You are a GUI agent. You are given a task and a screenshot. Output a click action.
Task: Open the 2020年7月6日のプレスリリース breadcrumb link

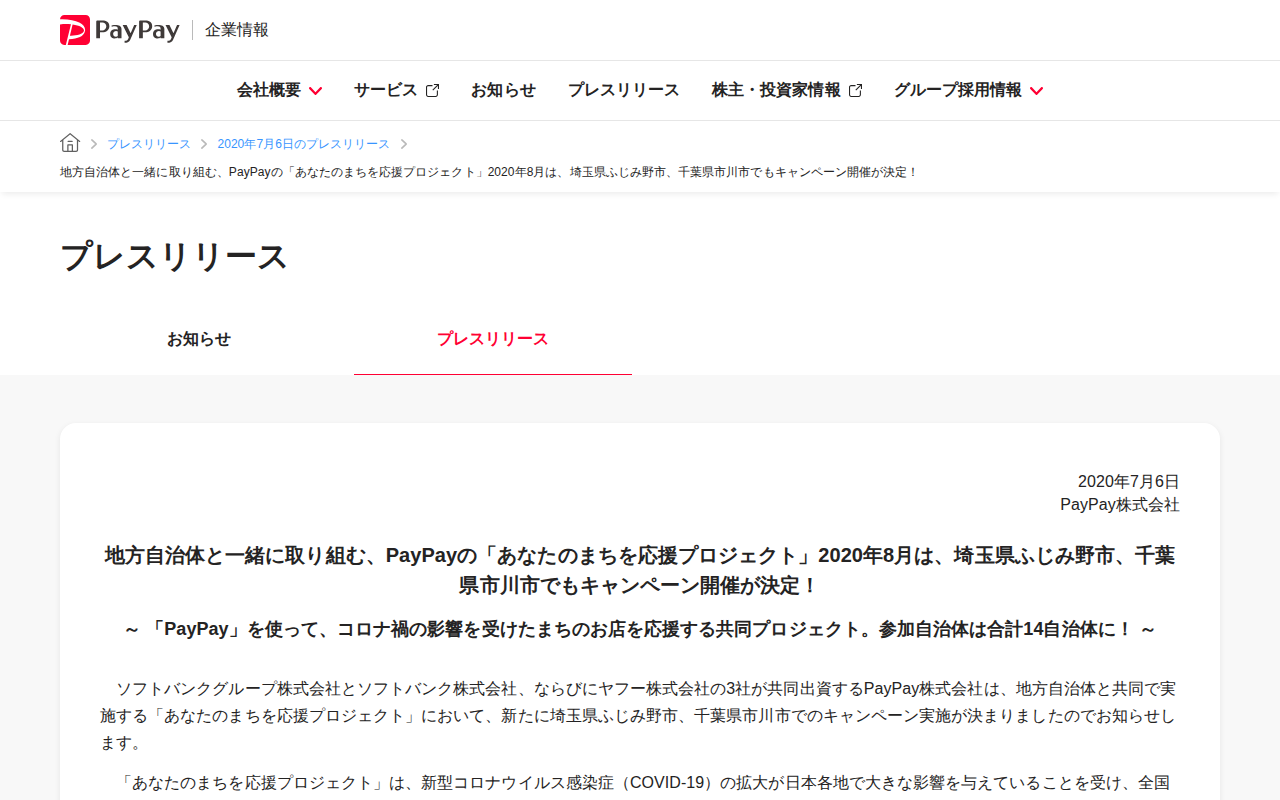point(303,144)
